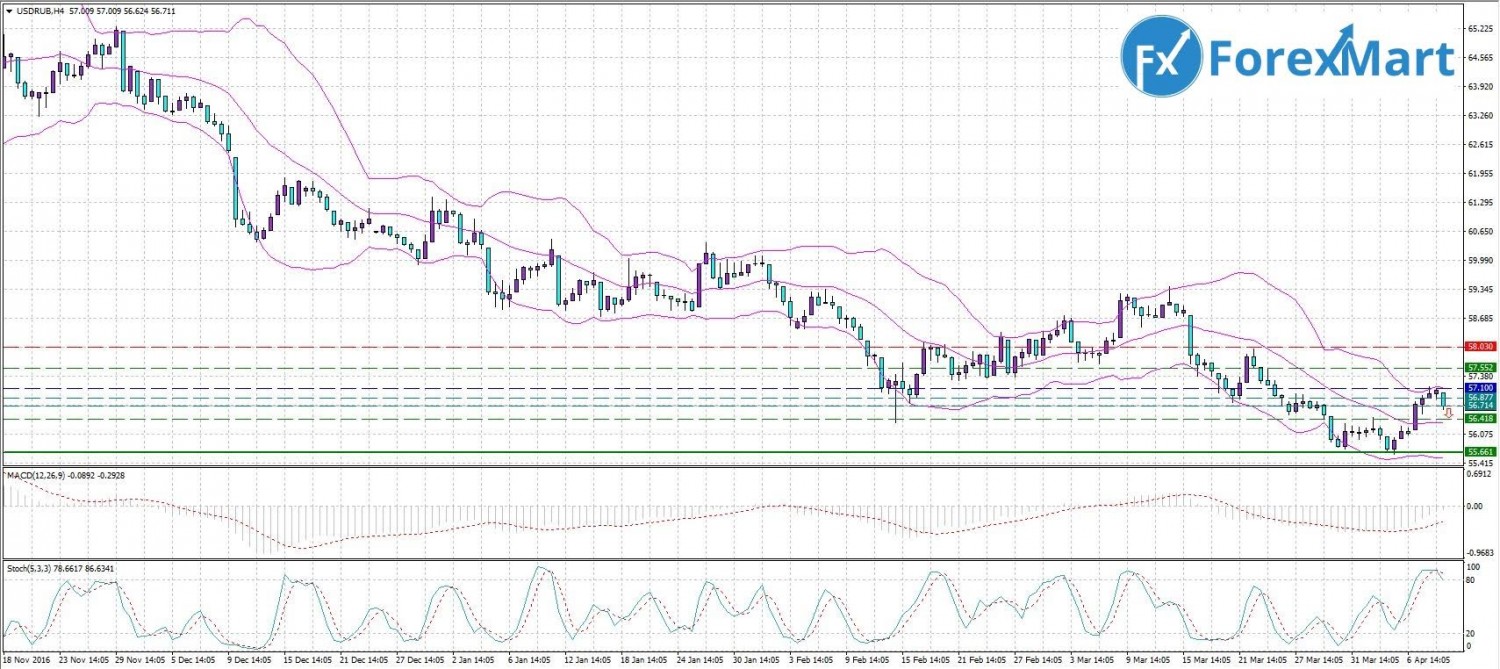Expand the USDRUB,H4 chart dropdown triangle
1500x669 pixels.
pos(9,10)
